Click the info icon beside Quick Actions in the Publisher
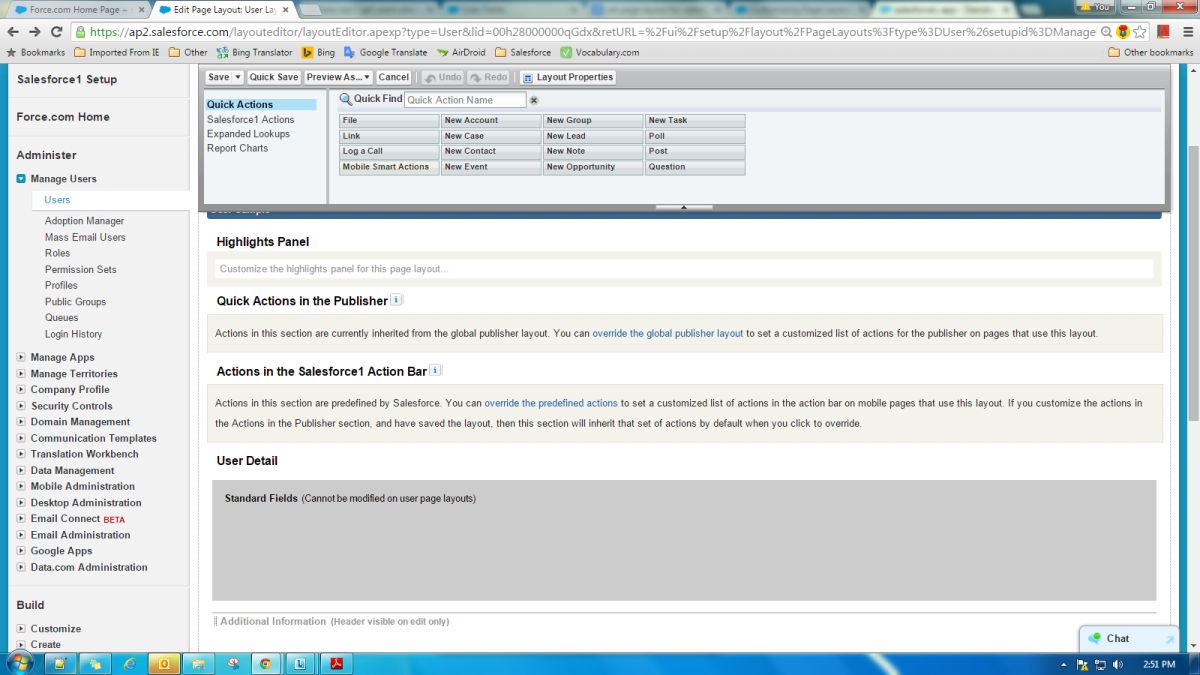The image size is (1200, 675). click(x=397, y=299)
